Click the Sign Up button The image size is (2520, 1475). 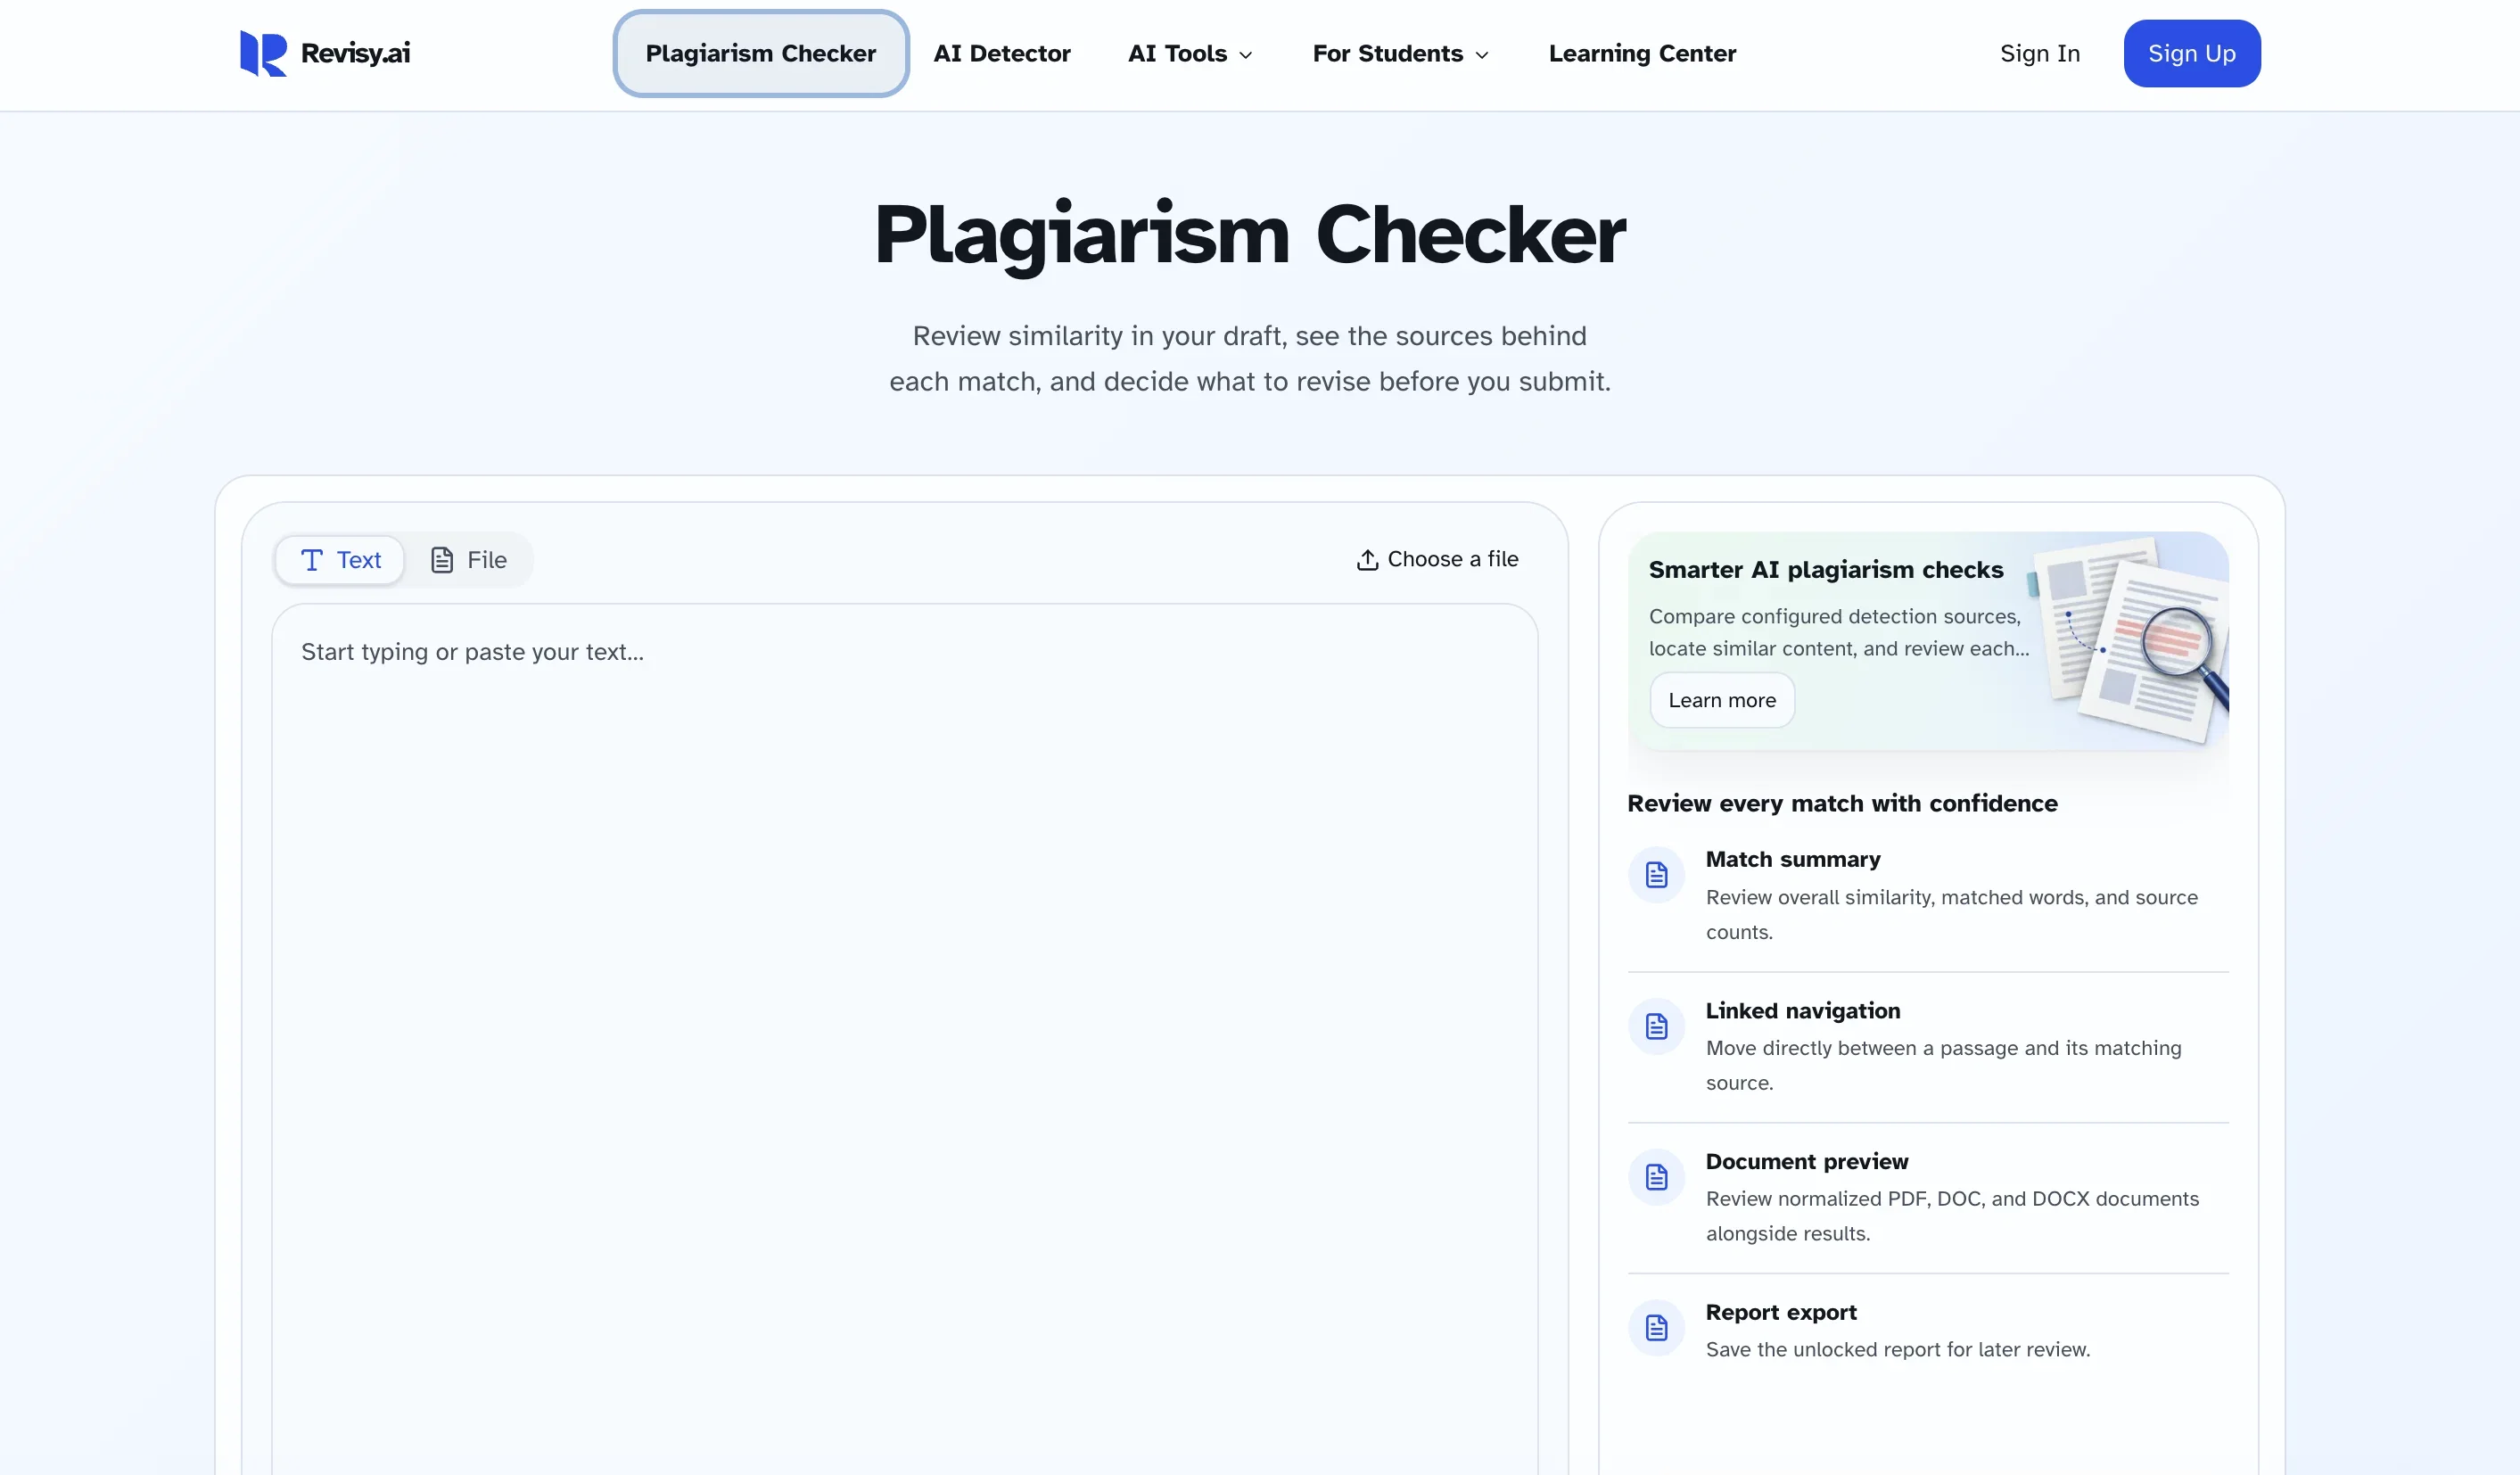tap(2192, 54)
